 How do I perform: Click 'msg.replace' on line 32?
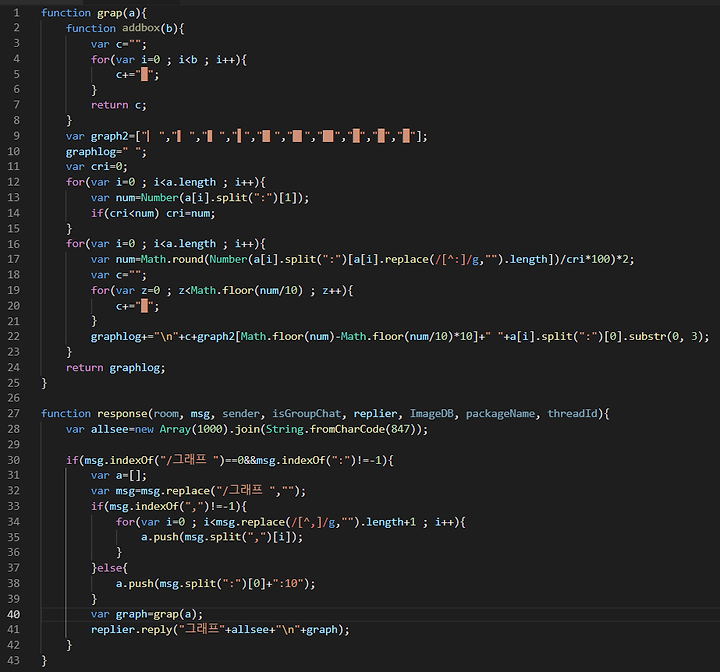click(175, 491)
